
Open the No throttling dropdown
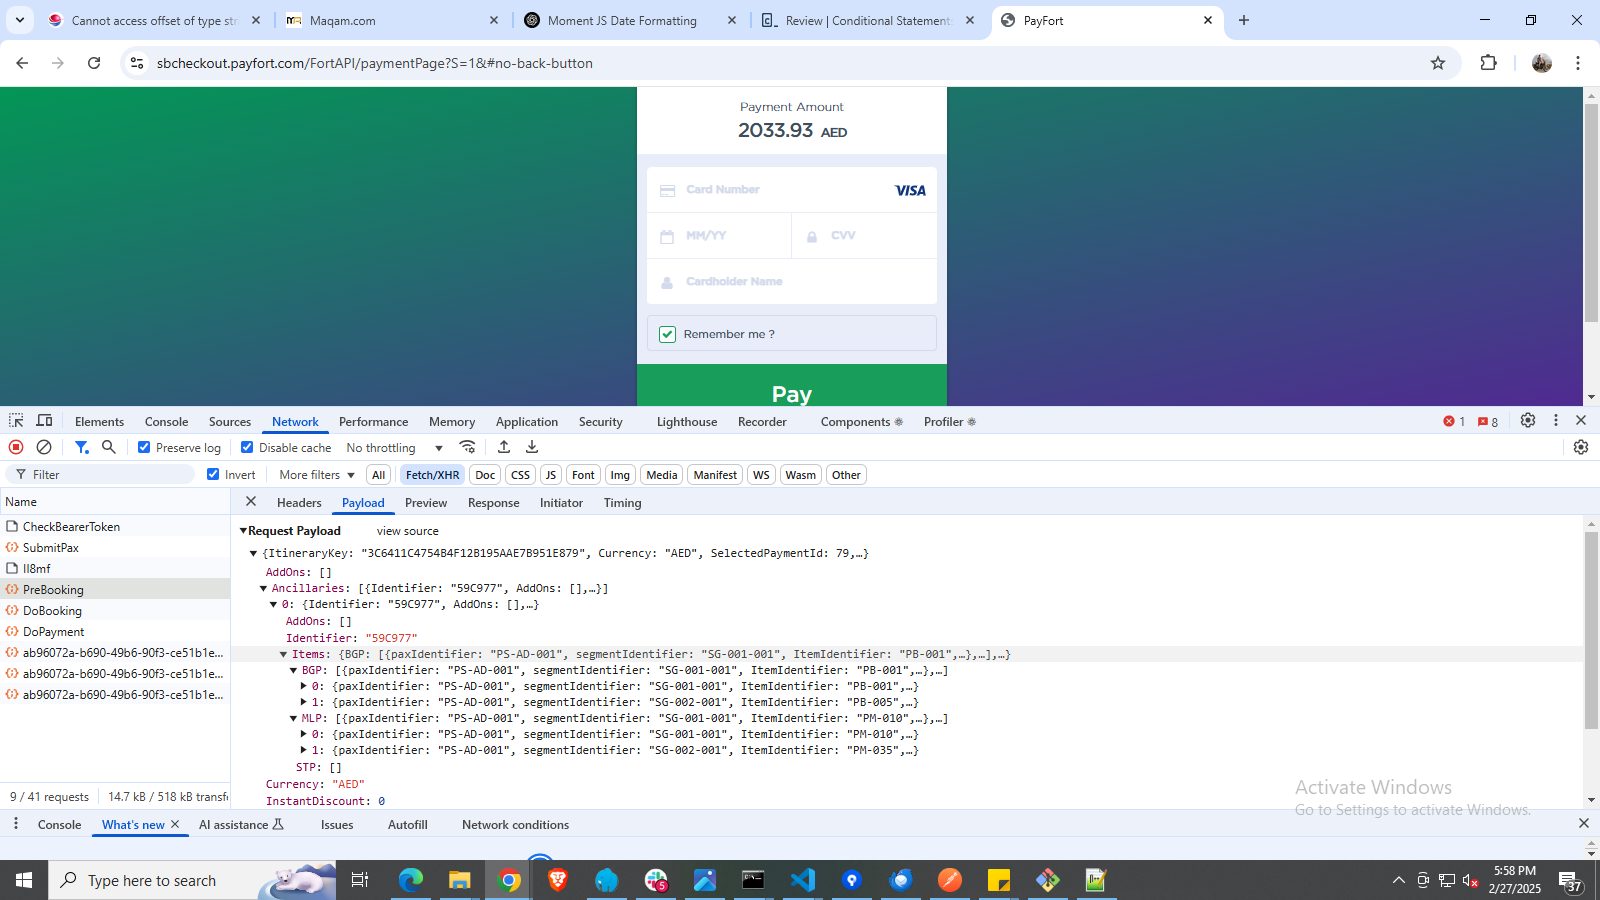[394, 448]
